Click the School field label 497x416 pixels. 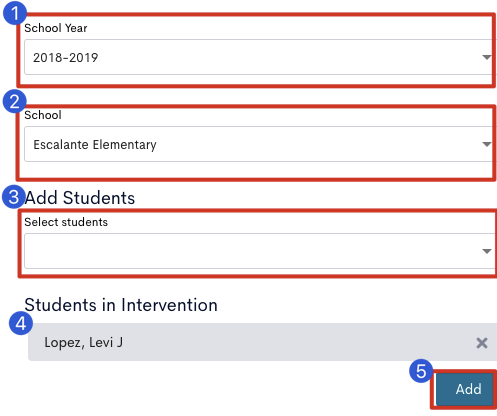43,115
